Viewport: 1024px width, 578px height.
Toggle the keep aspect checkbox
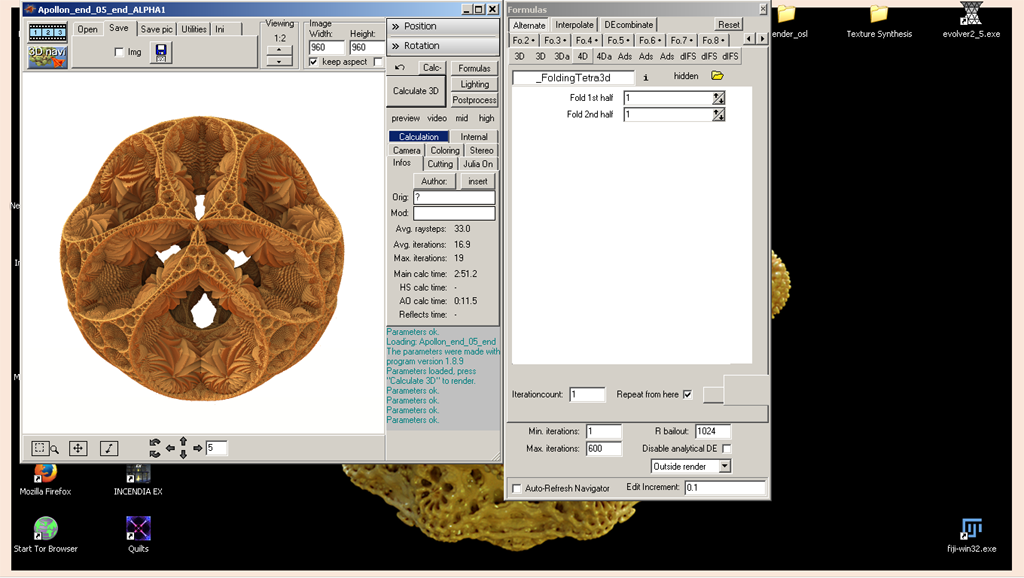pyautogui.click(x=314, y=62)
